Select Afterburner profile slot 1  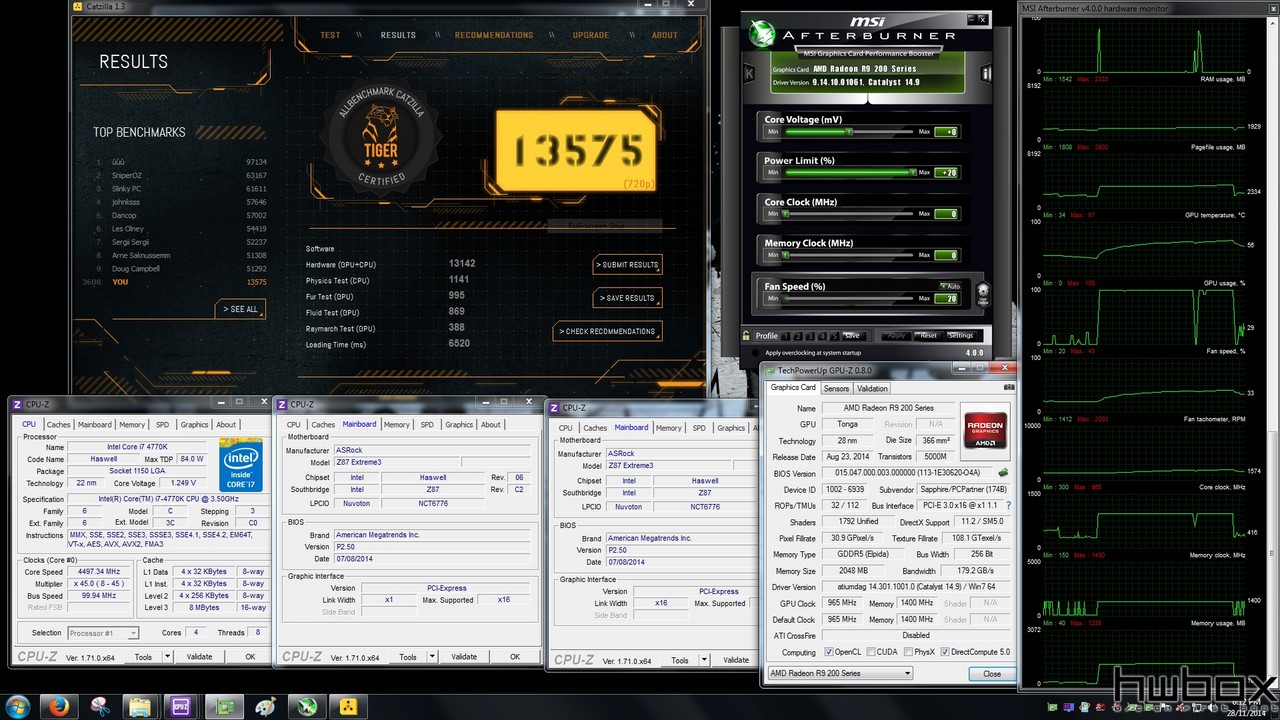pyautogui.click(x=786, y=336)
